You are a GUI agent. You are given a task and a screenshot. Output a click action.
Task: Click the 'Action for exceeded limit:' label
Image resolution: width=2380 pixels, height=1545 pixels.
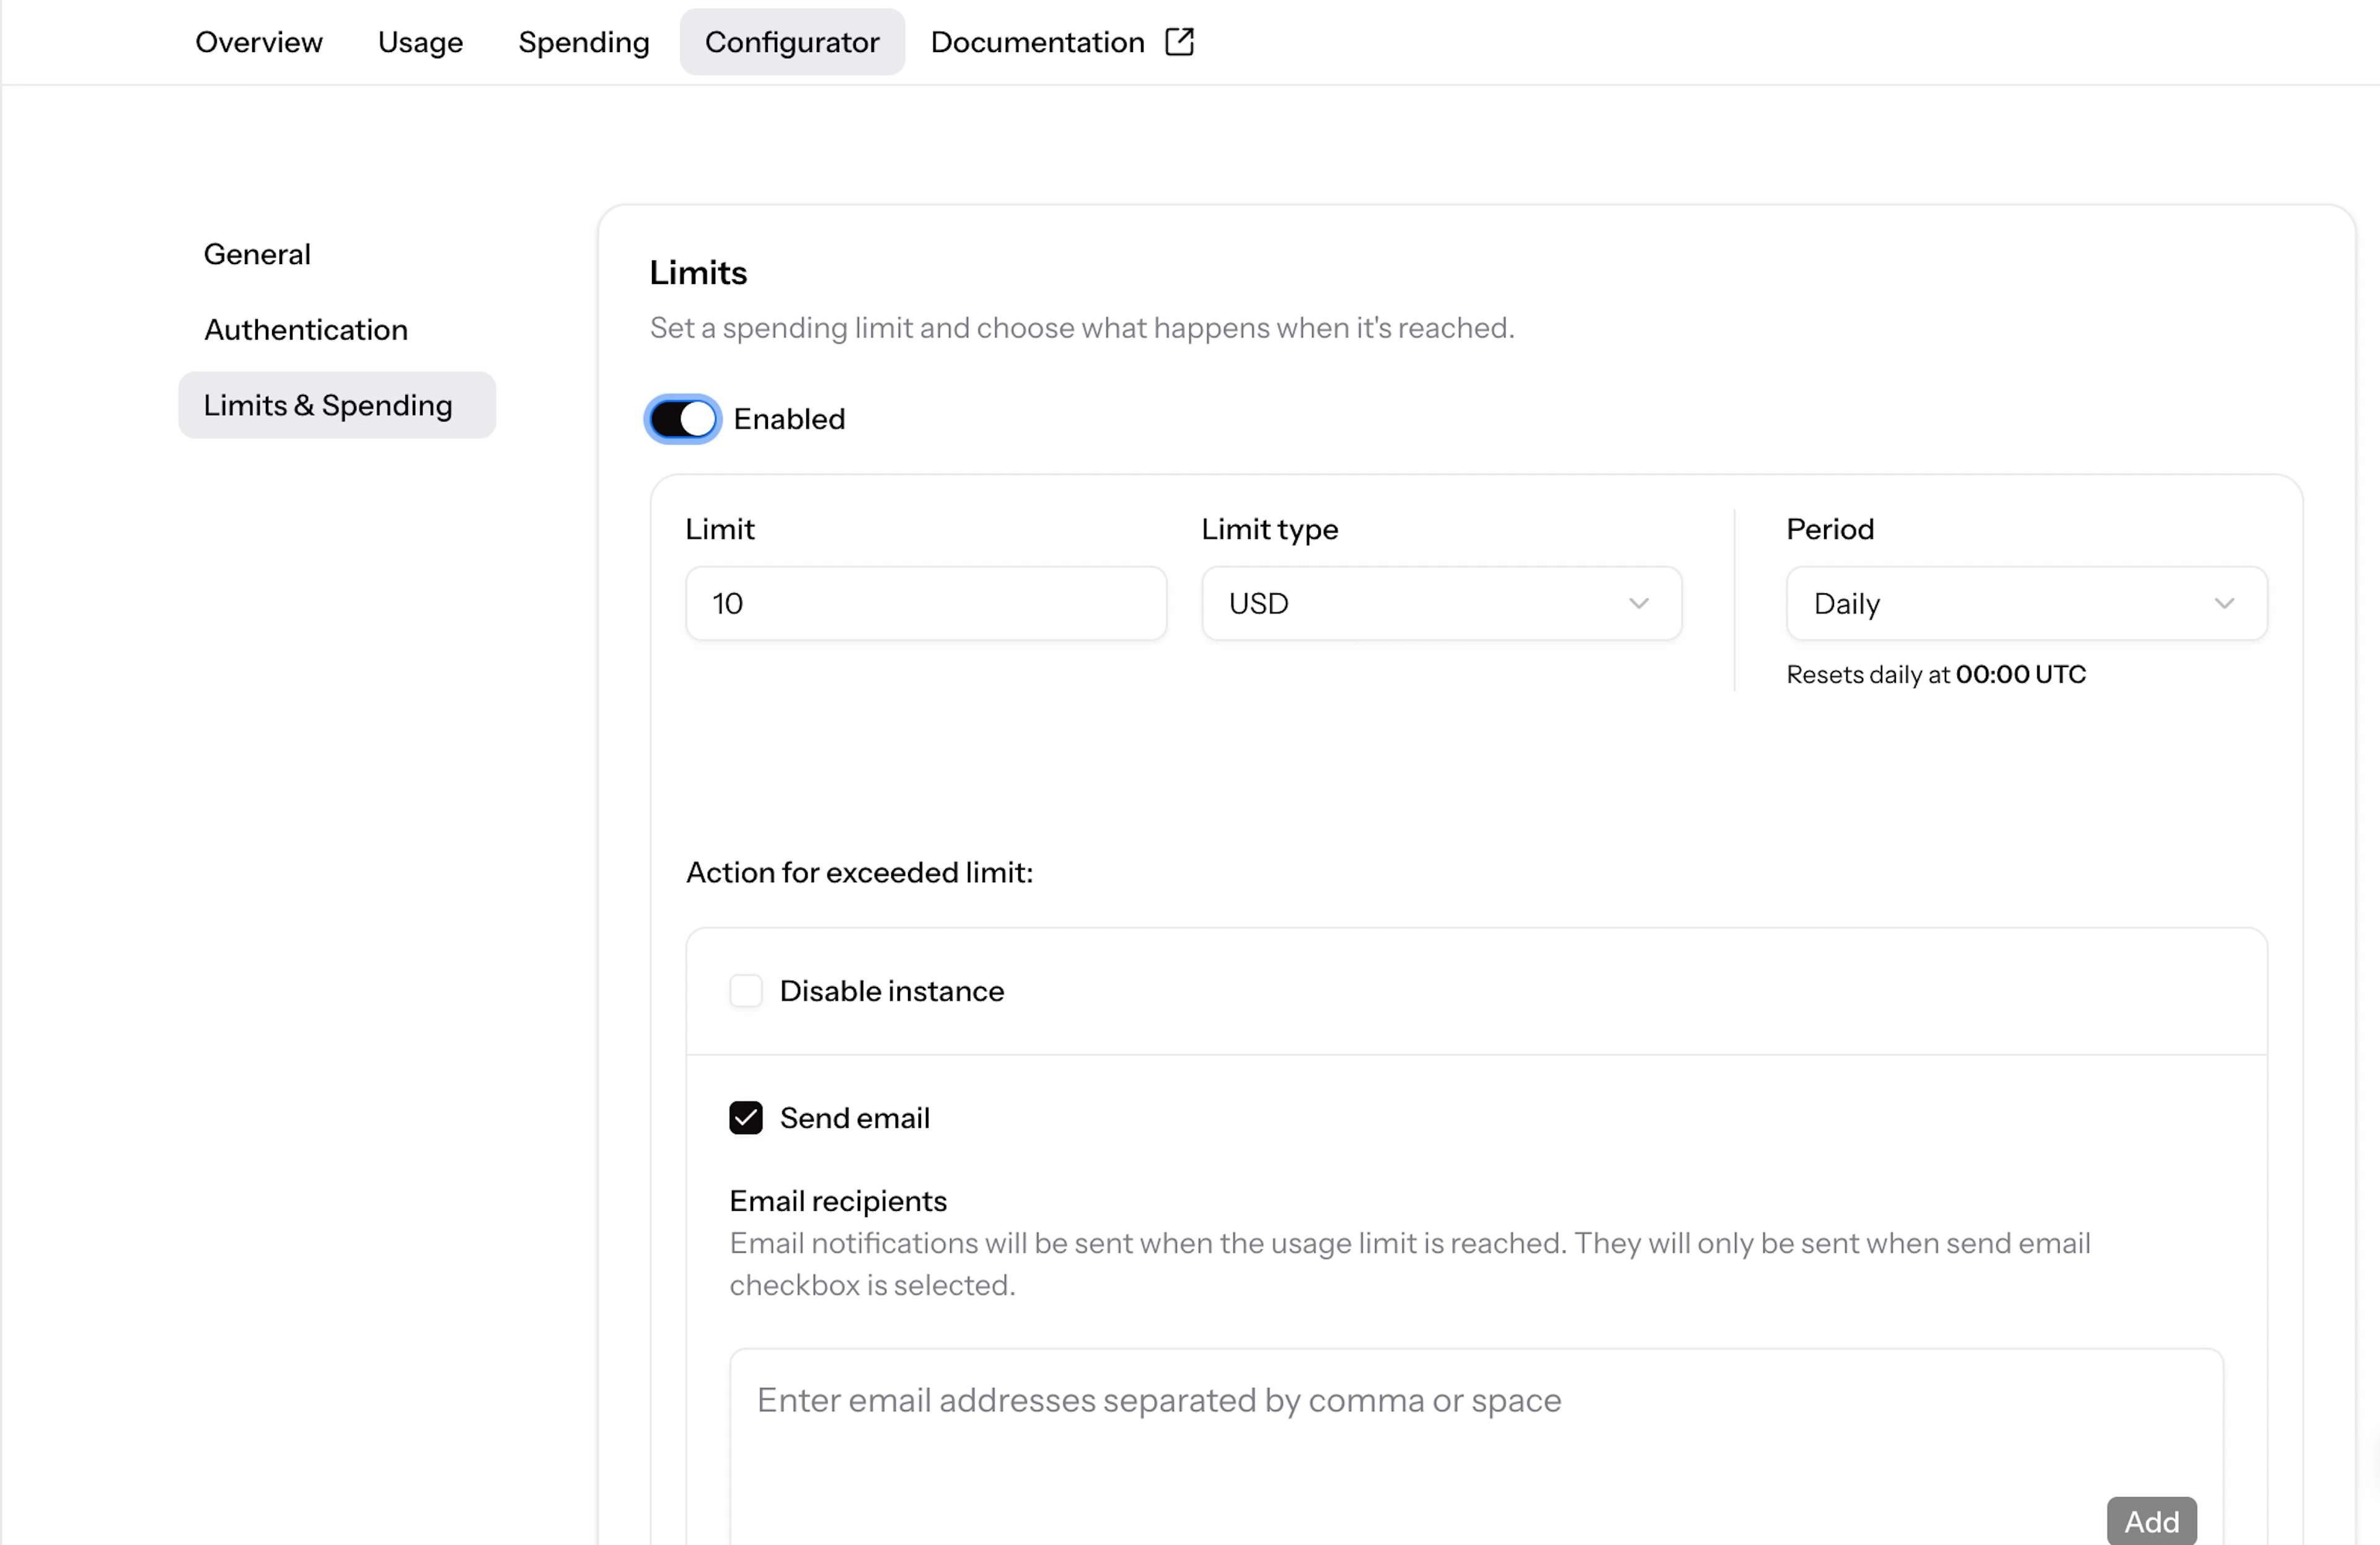pyautogui.click(x=859, y=872)
